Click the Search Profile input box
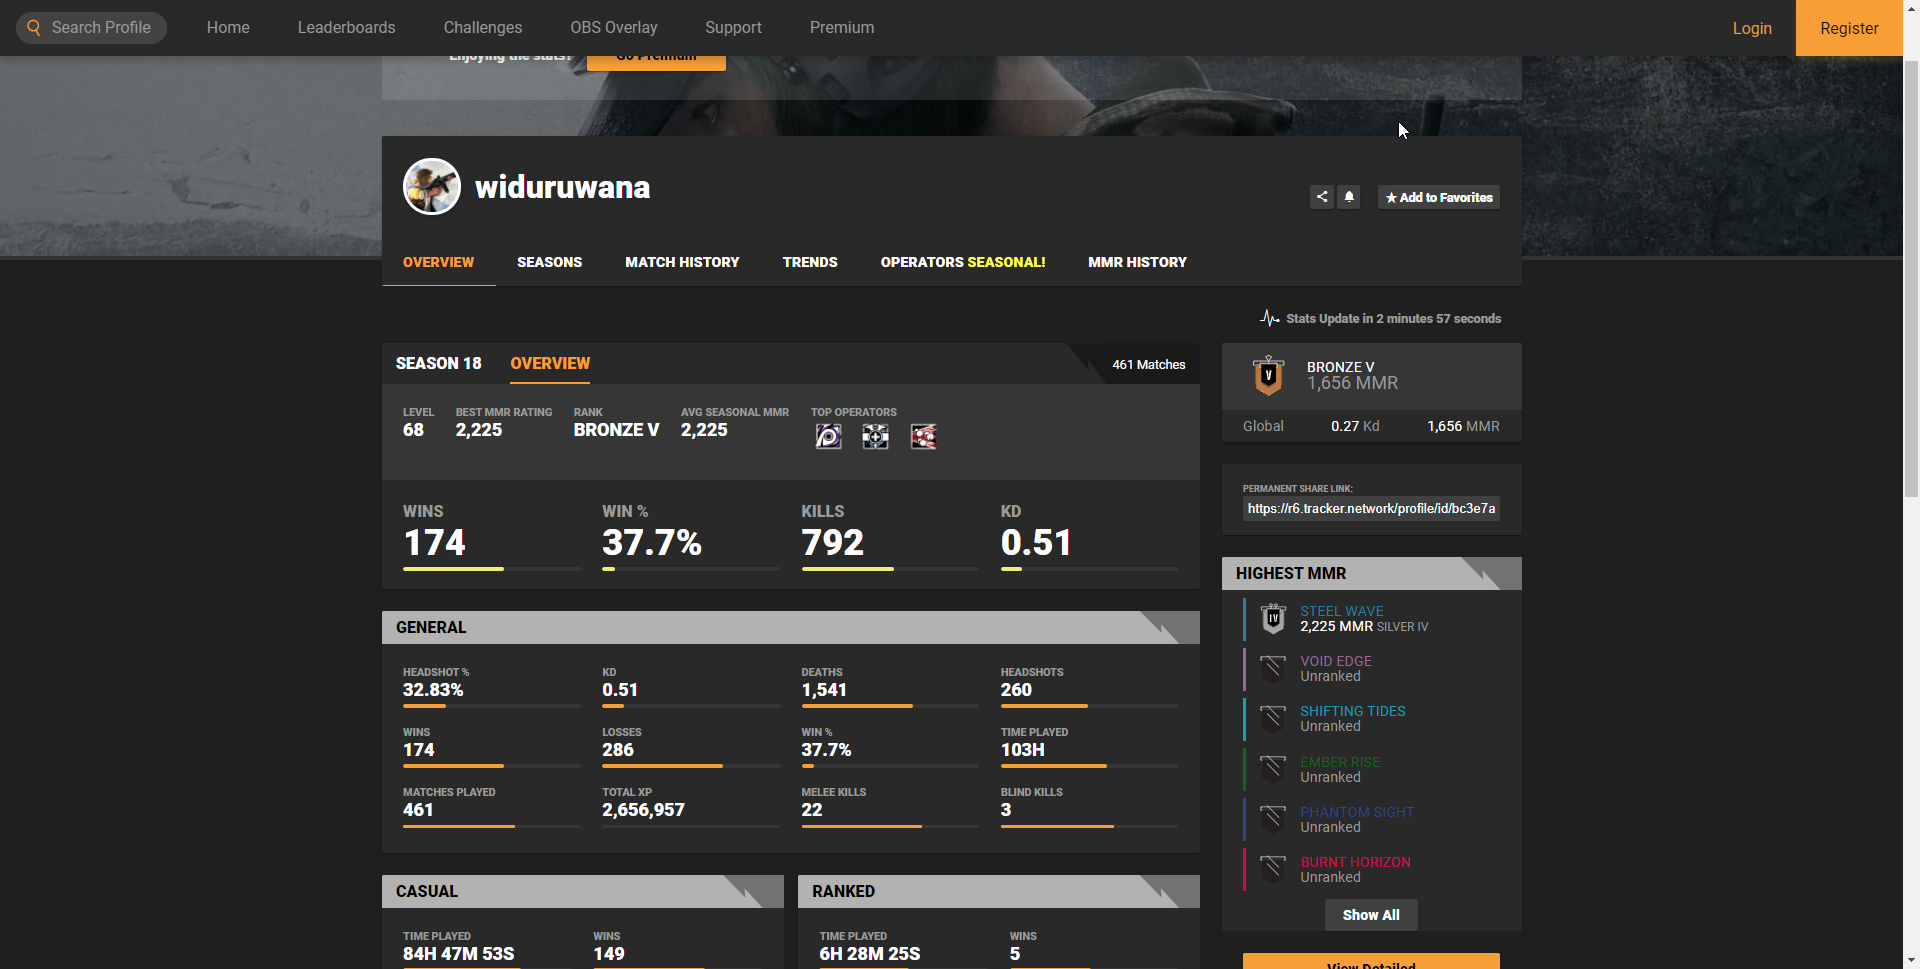Viewport: 1920px width, 969px height. tap(102, 28)
